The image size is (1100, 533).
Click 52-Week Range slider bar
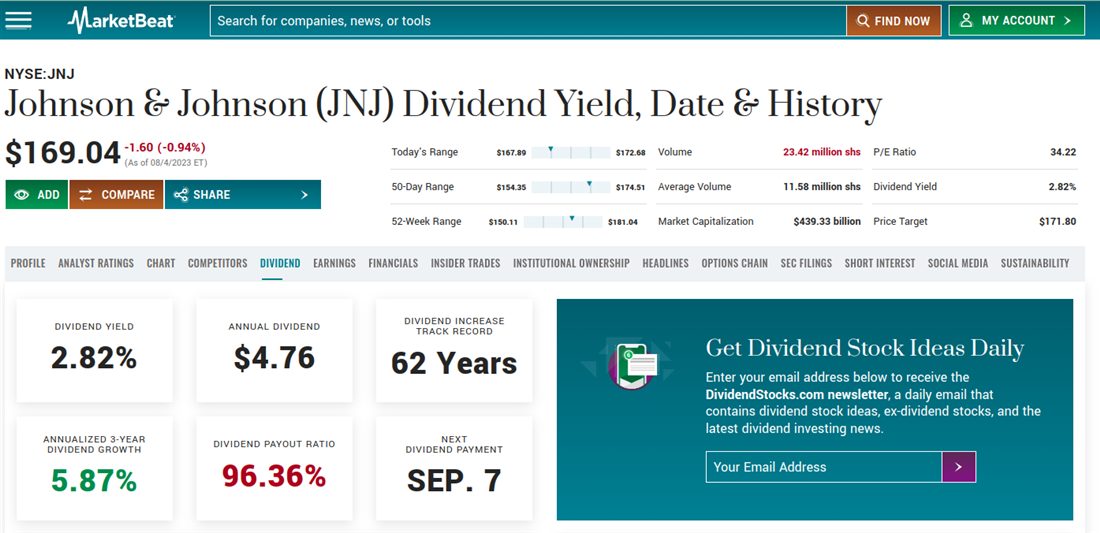[563, 222]
